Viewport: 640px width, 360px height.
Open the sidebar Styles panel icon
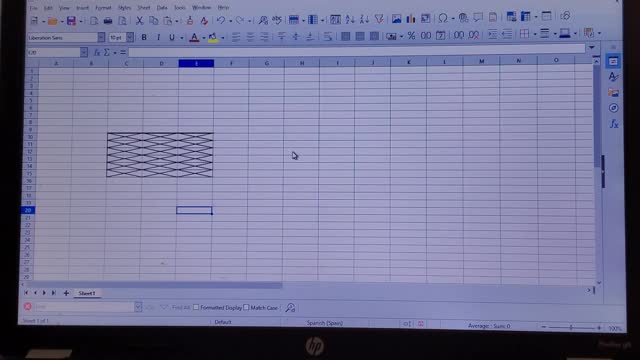613,77
